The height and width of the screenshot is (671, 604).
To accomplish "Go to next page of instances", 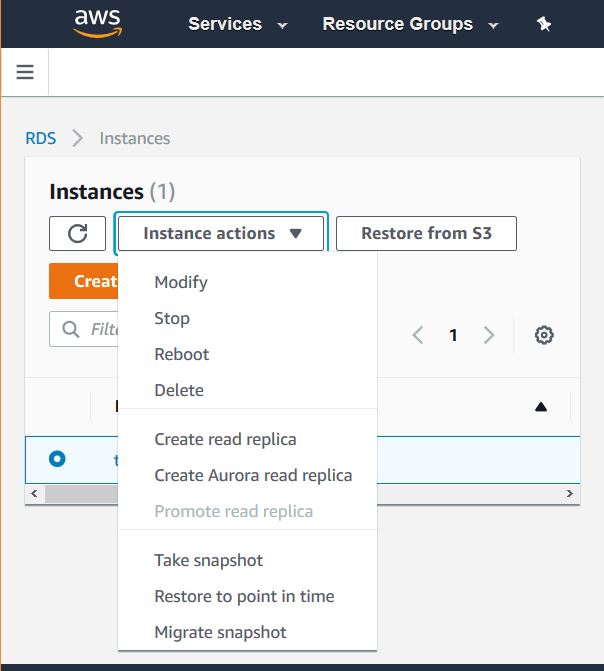I will [489, 335].
